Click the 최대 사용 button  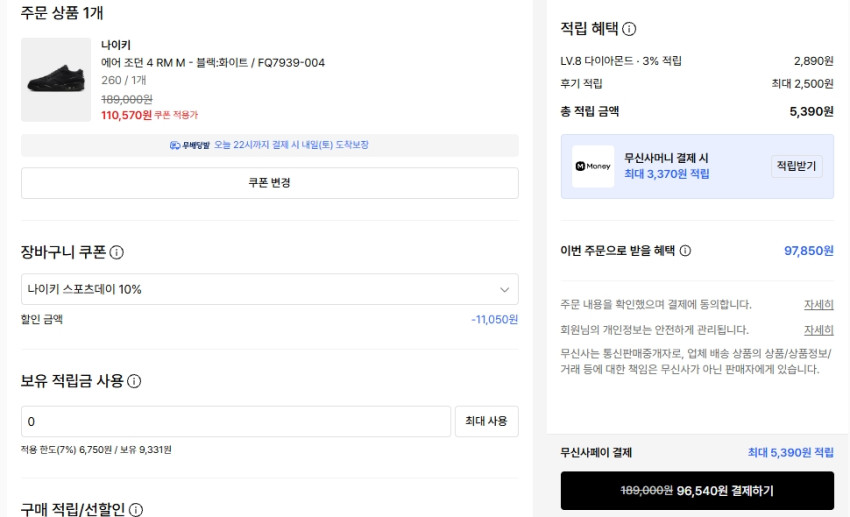tap(486, 421)
